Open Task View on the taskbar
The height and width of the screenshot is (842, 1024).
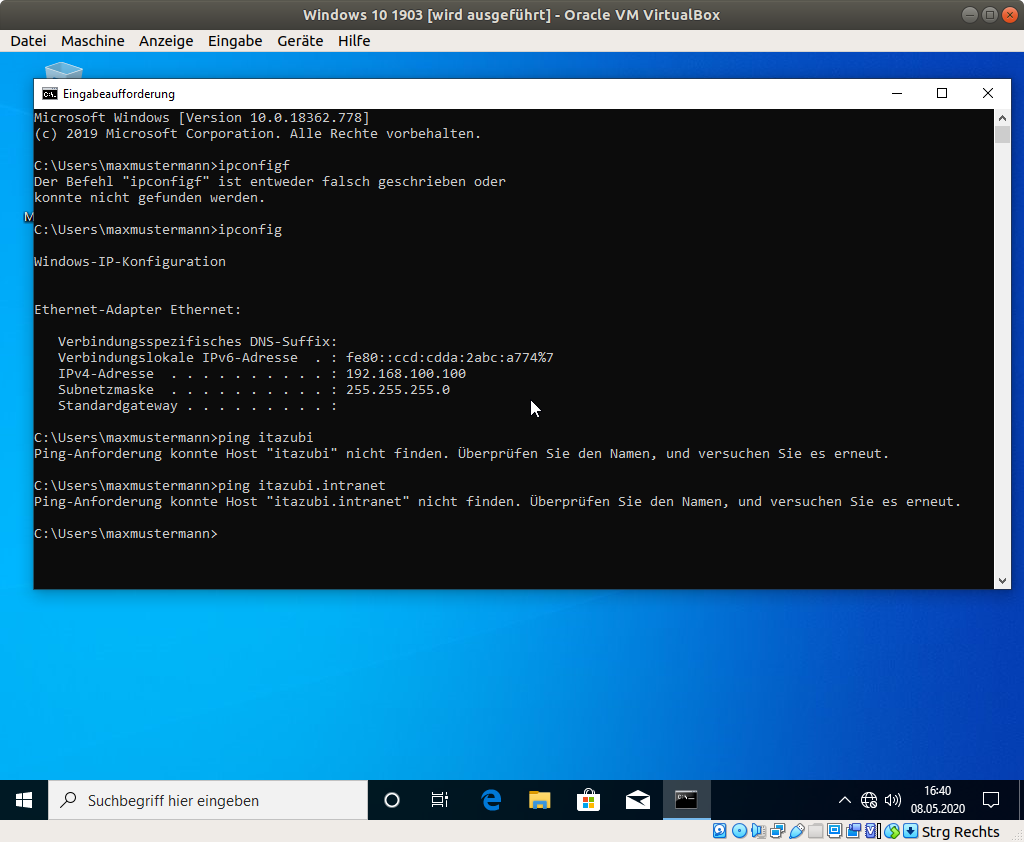click(x=440, y=800)
